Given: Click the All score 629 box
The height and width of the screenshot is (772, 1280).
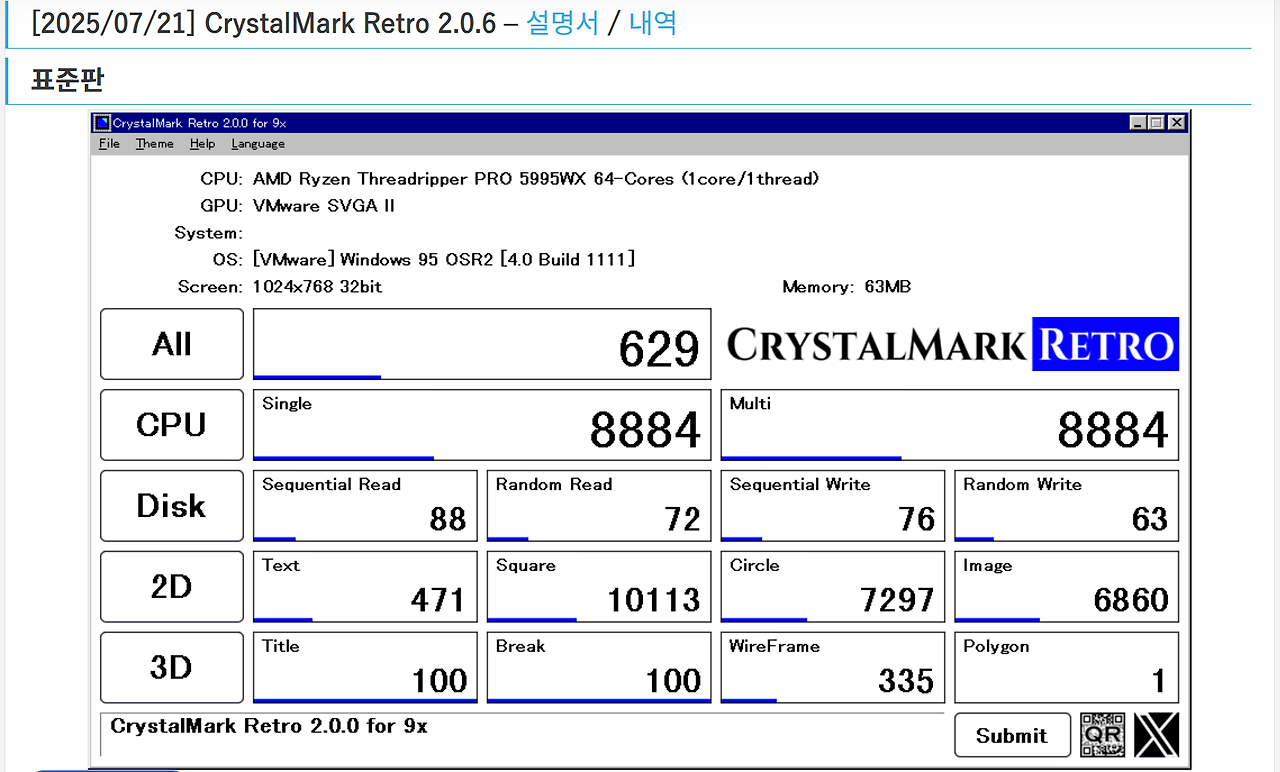Looking at the screenshot, I should click(x=482, y=344).
